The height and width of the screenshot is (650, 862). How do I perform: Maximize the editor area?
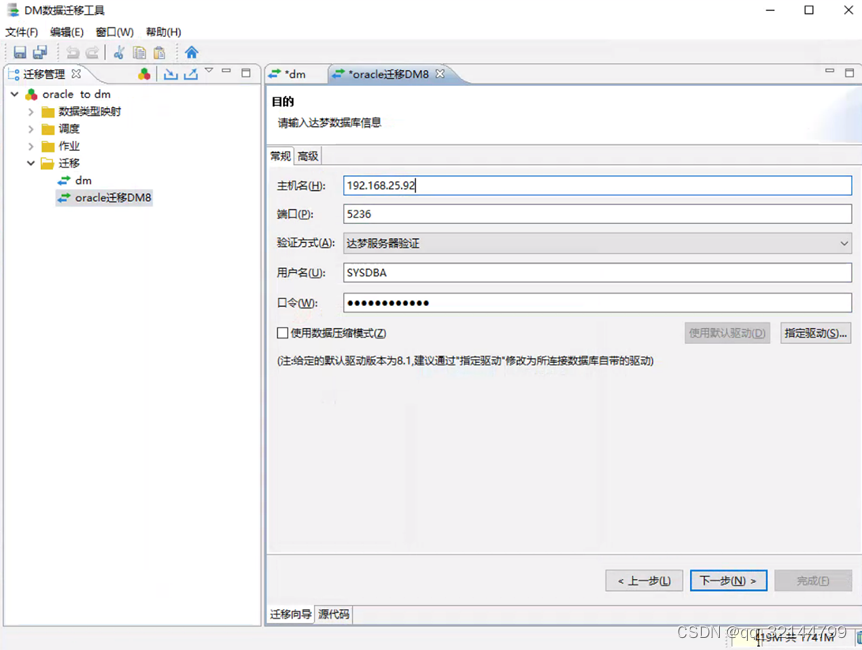pyautogui.click(x=849, y=73)
